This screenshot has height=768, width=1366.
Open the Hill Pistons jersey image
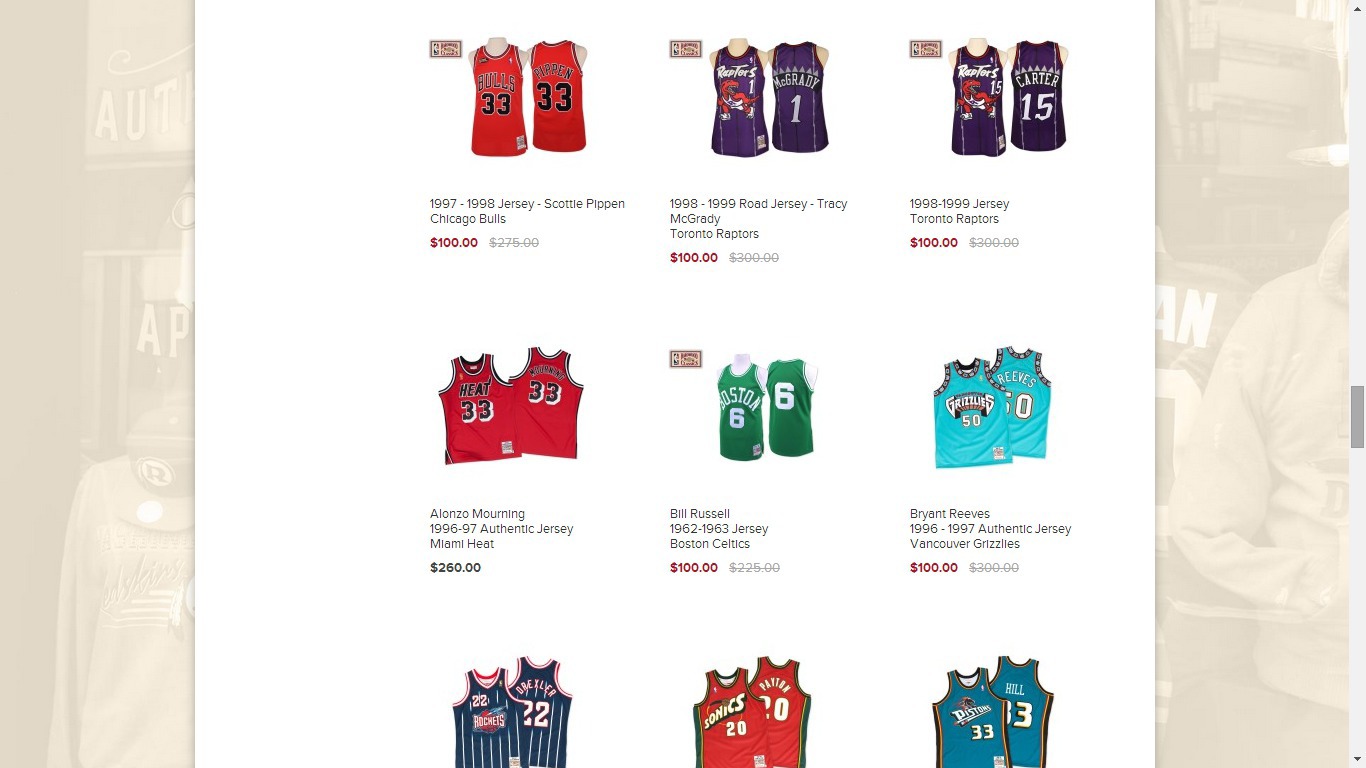click(992, 712)
